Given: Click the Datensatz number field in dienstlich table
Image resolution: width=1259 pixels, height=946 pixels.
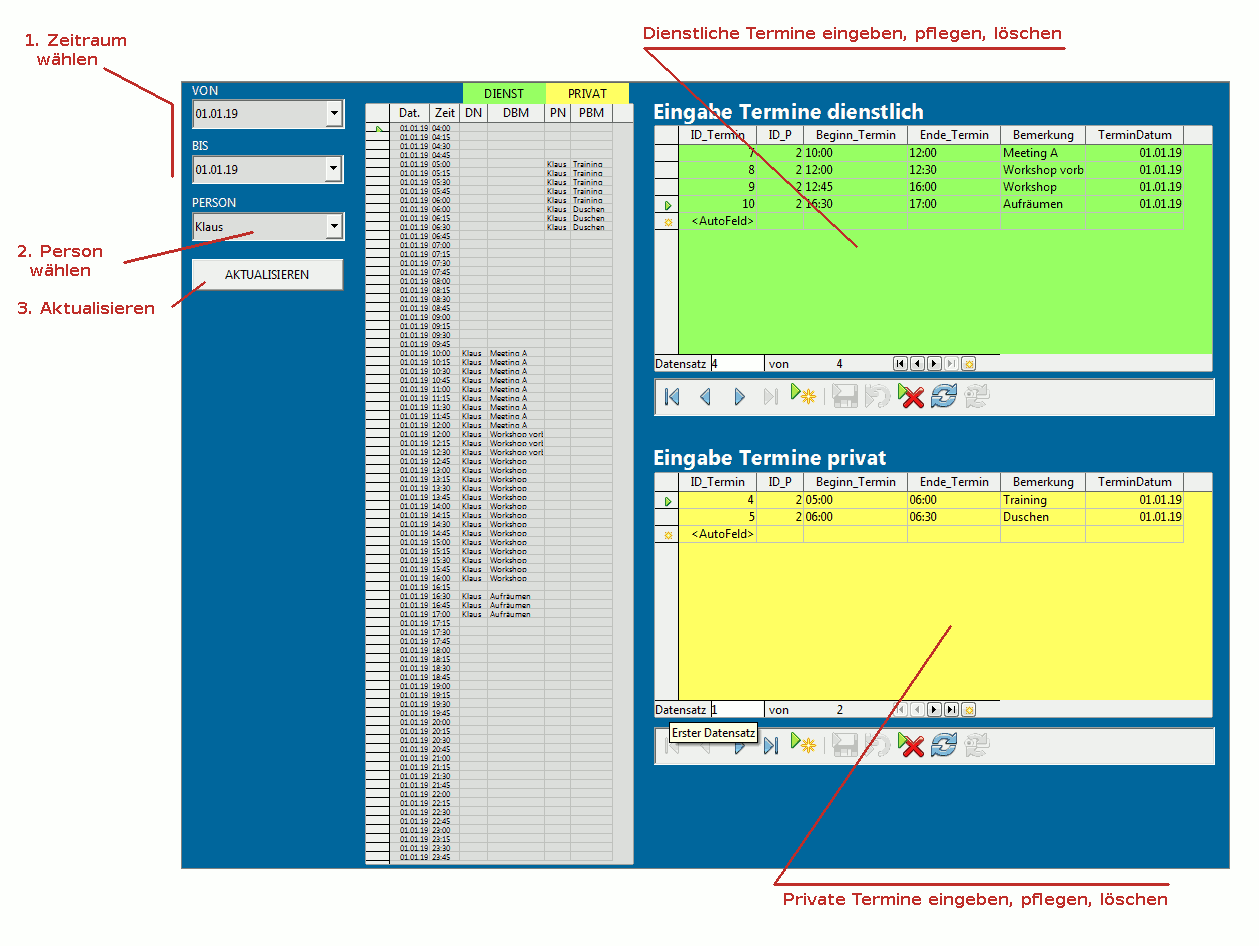Looking at the screenshot, I should 737,364.
